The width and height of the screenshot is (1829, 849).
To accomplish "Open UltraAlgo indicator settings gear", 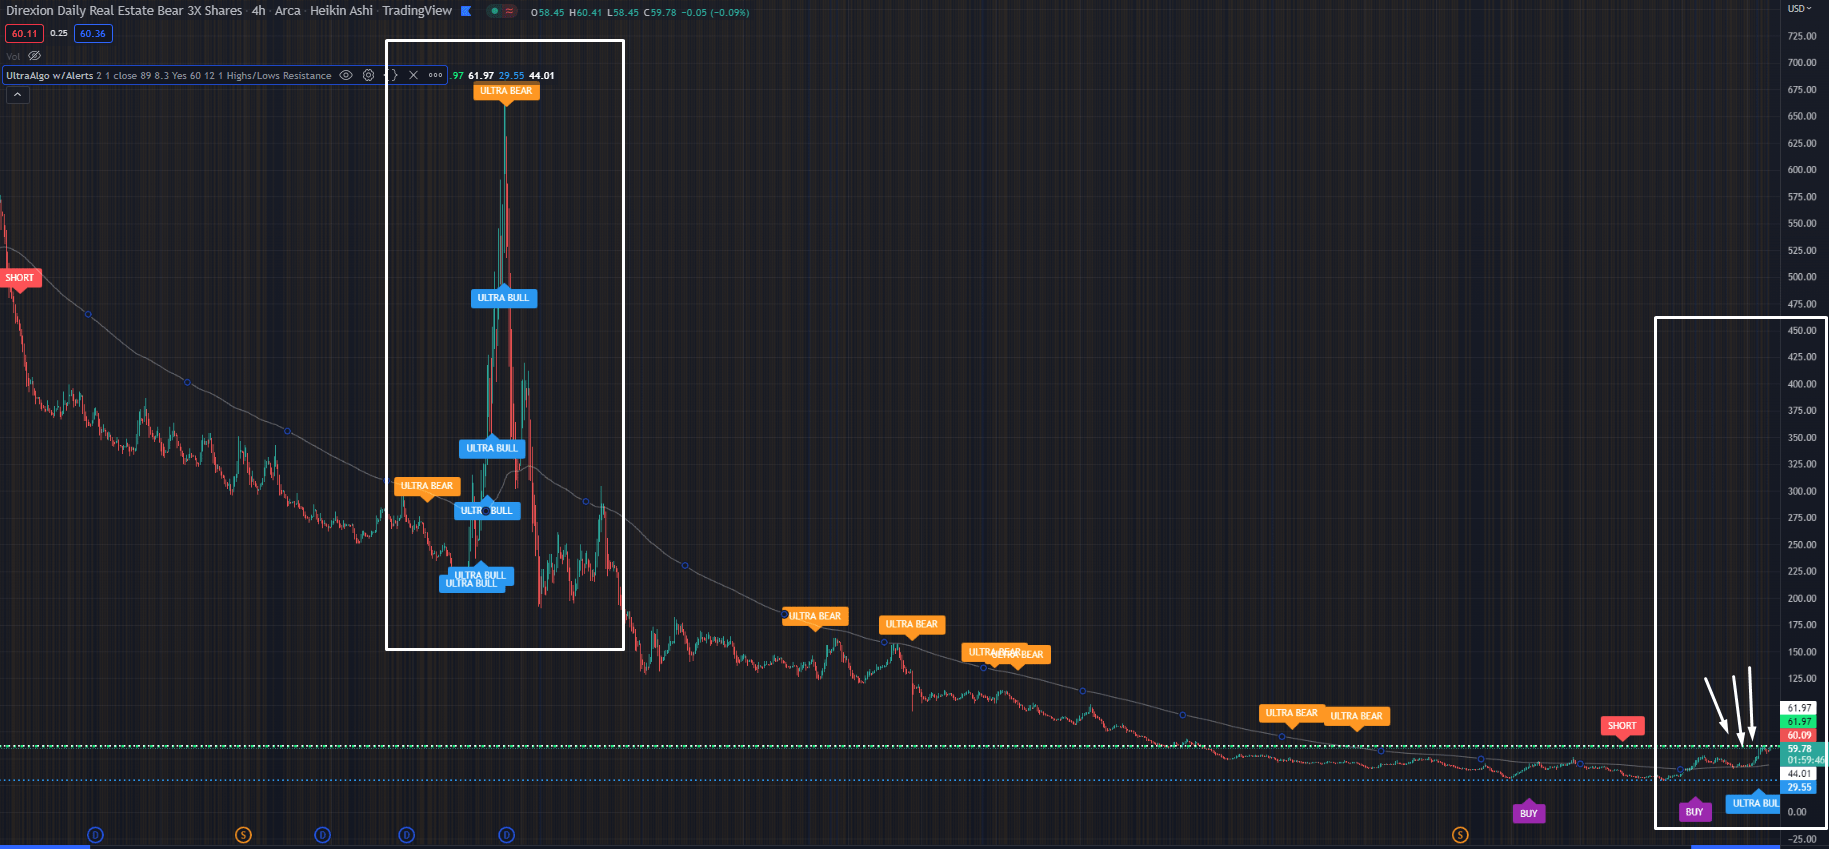I will 369,75.
